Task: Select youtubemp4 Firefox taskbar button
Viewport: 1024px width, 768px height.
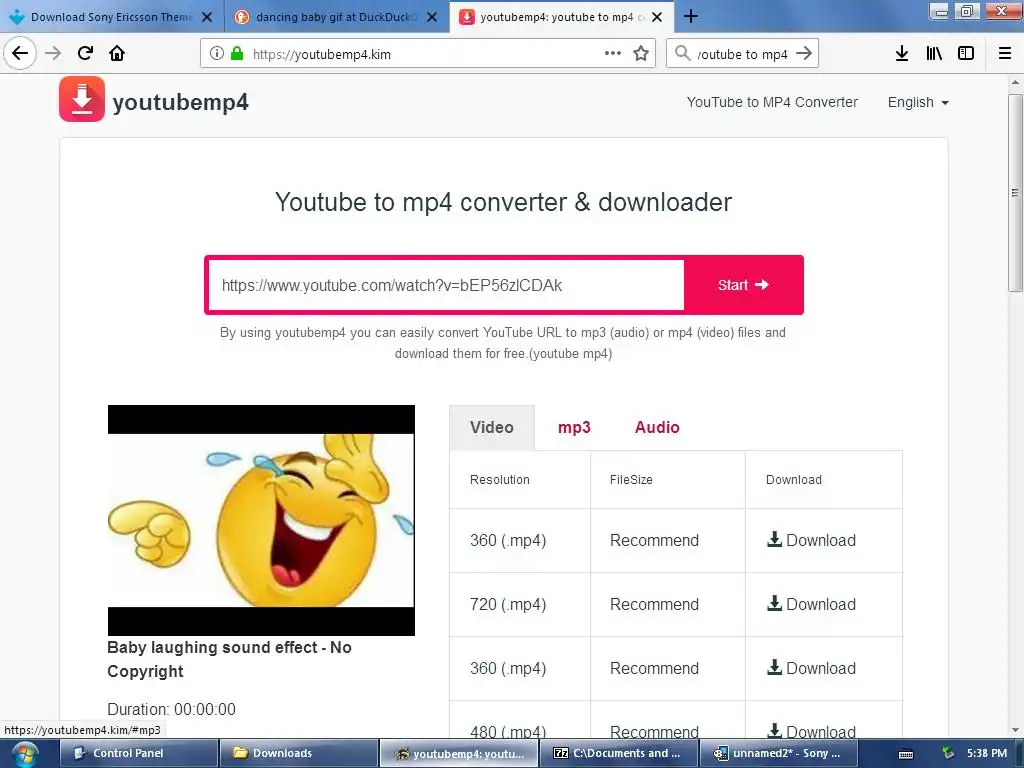Action: (458, 753)
